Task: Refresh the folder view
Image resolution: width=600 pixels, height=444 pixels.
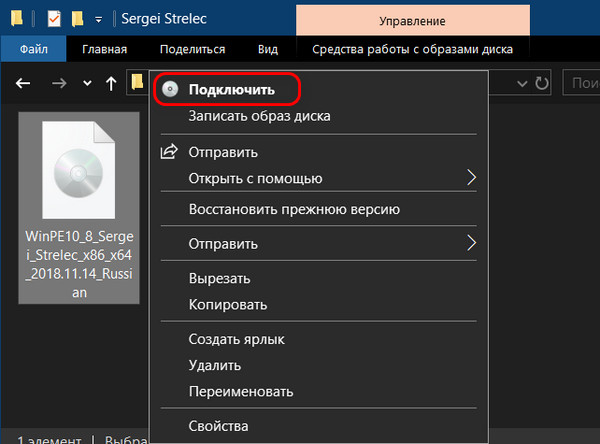Action: click(541, 83)
